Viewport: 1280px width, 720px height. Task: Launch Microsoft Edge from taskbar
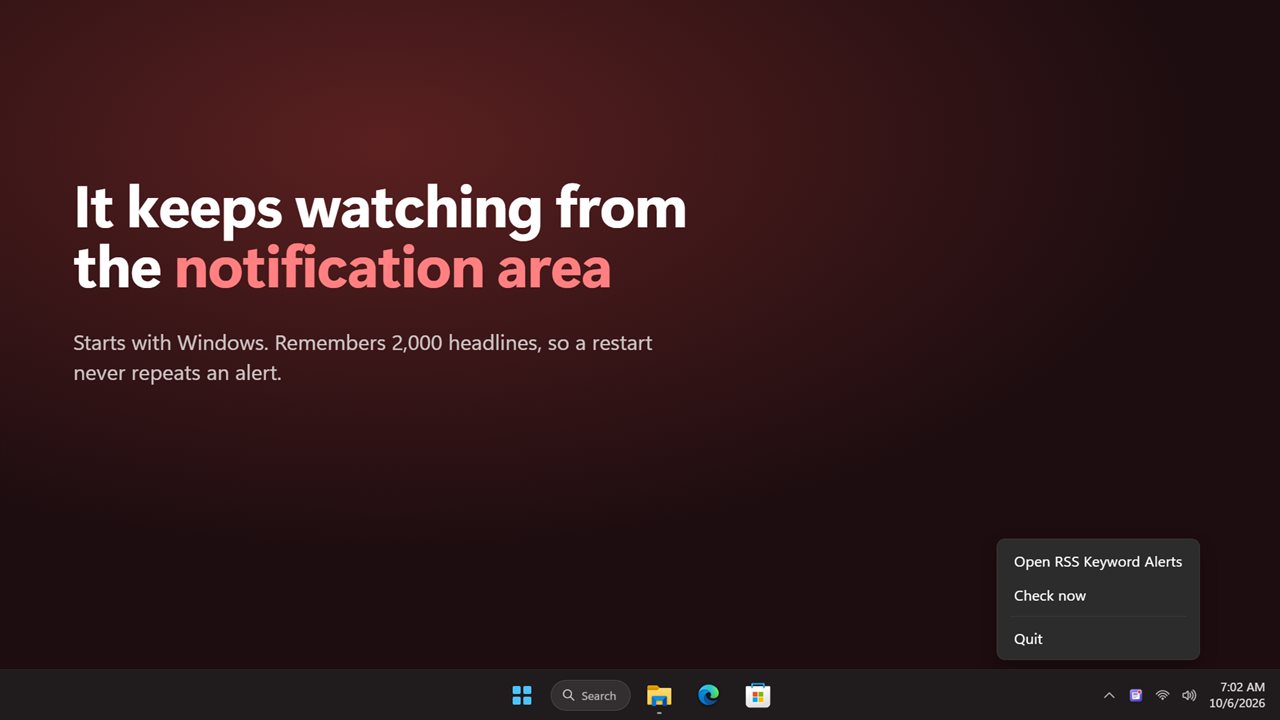709,695
